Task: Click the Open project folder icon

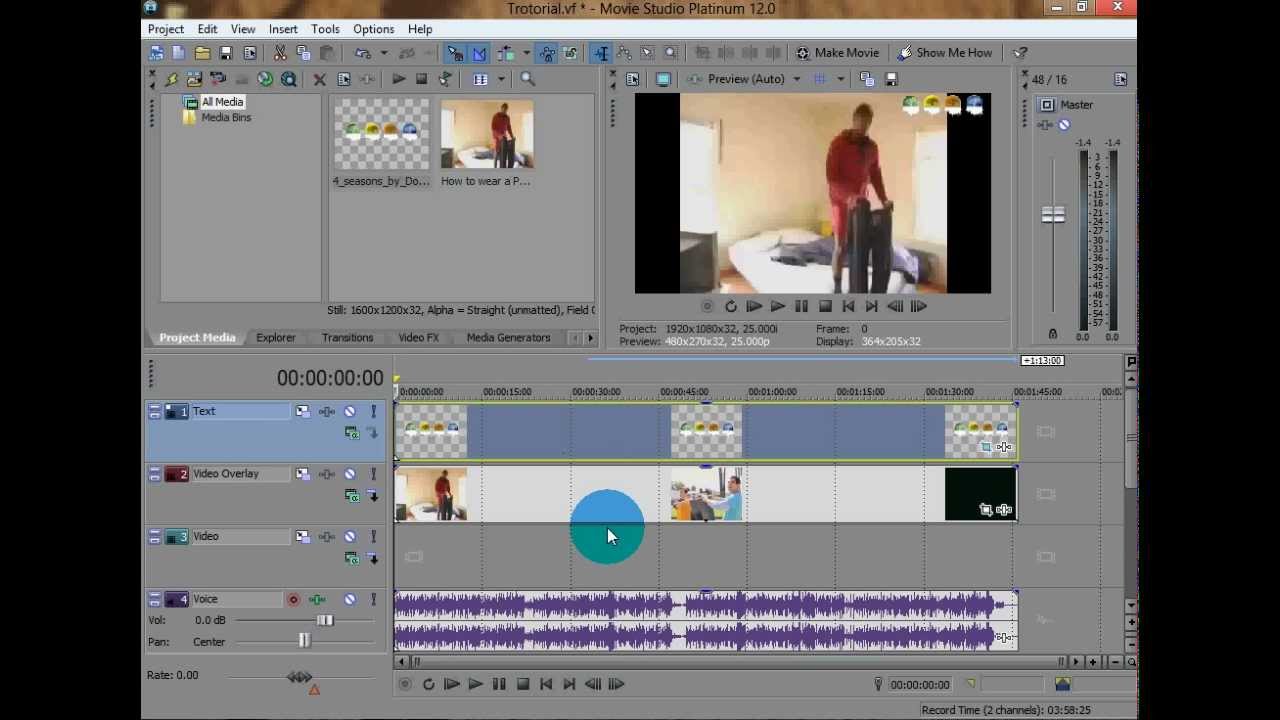Action: (x=202, y=53)
